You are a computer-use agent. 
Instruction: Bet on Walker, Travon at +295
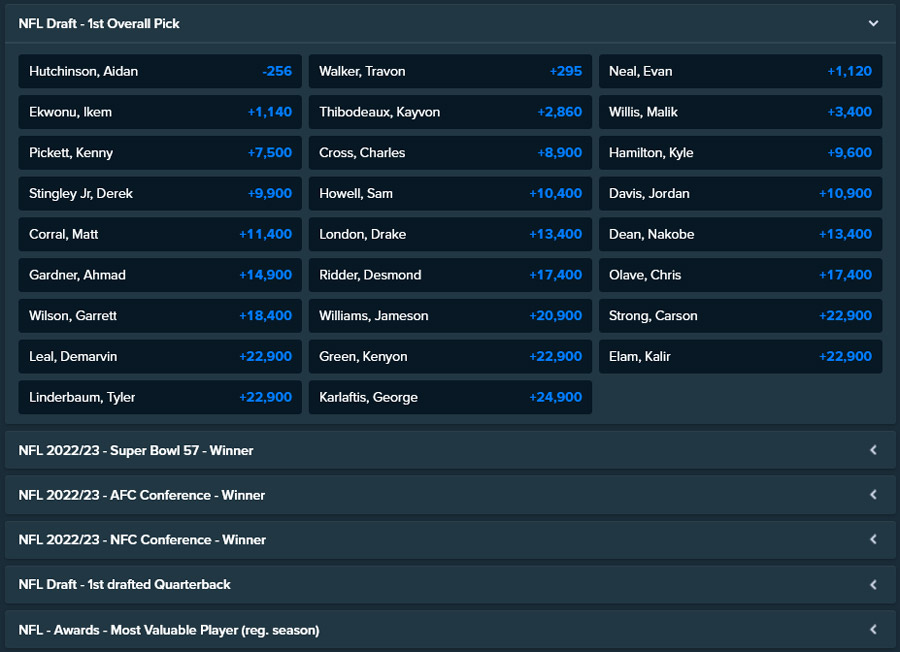(450, 71)
